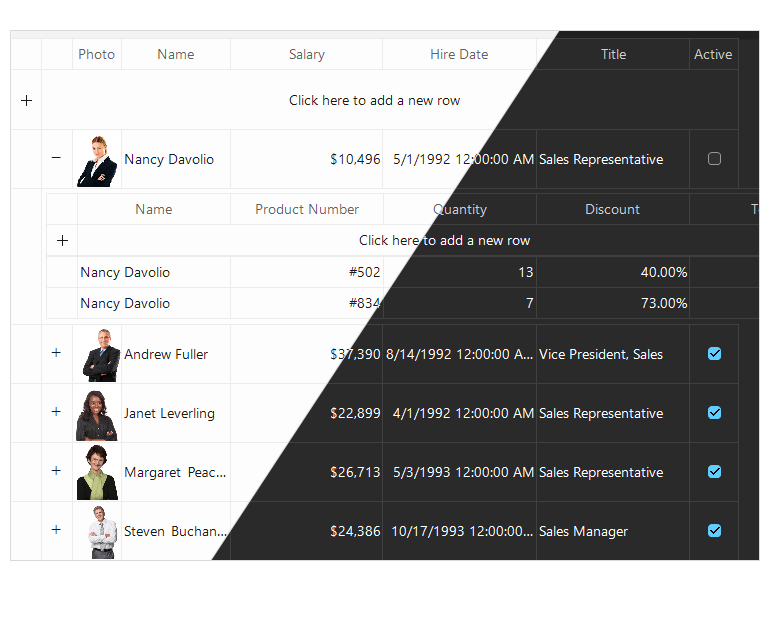This screenshot has height=621, width=770.
Task: Collapse the Nancy Davolio row
Action: (56, 158)
